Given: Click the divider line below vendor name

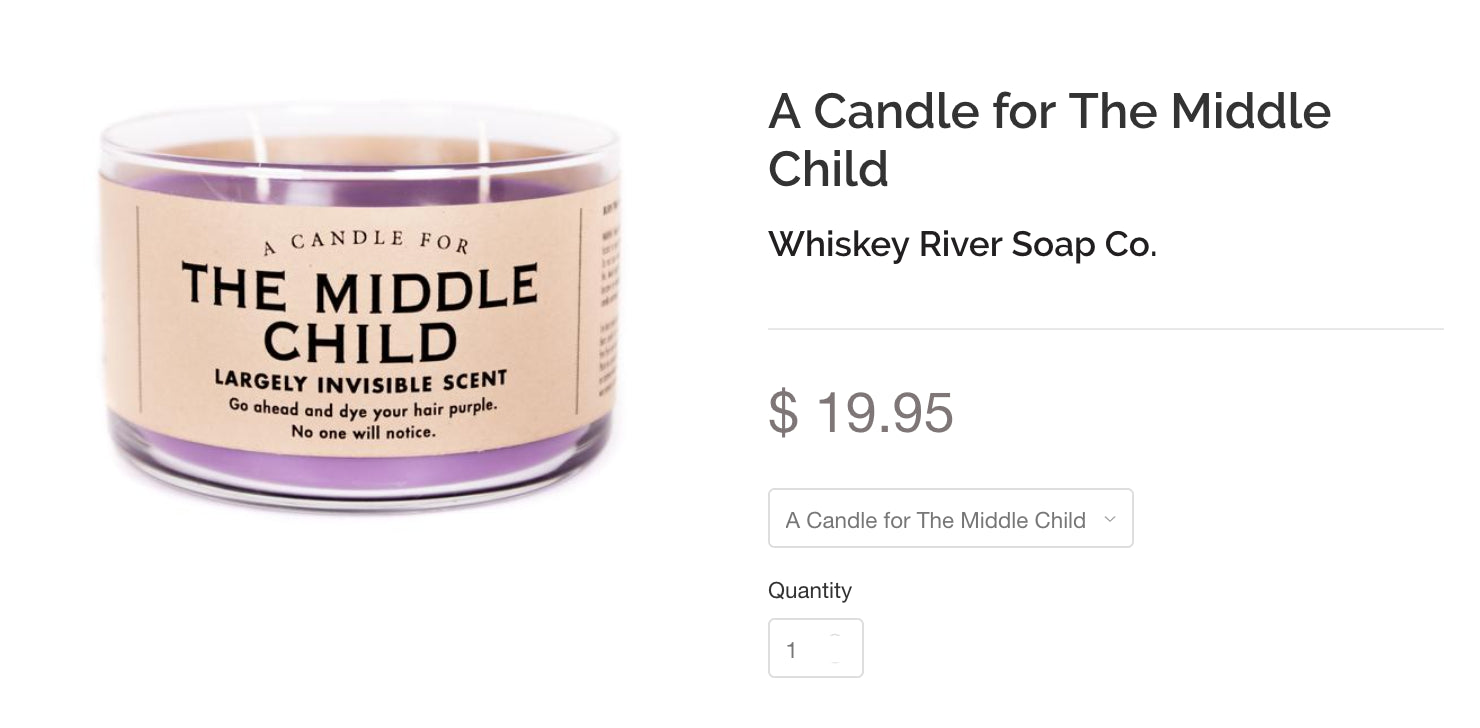Looking at the screenshot, I should 1105,329.
